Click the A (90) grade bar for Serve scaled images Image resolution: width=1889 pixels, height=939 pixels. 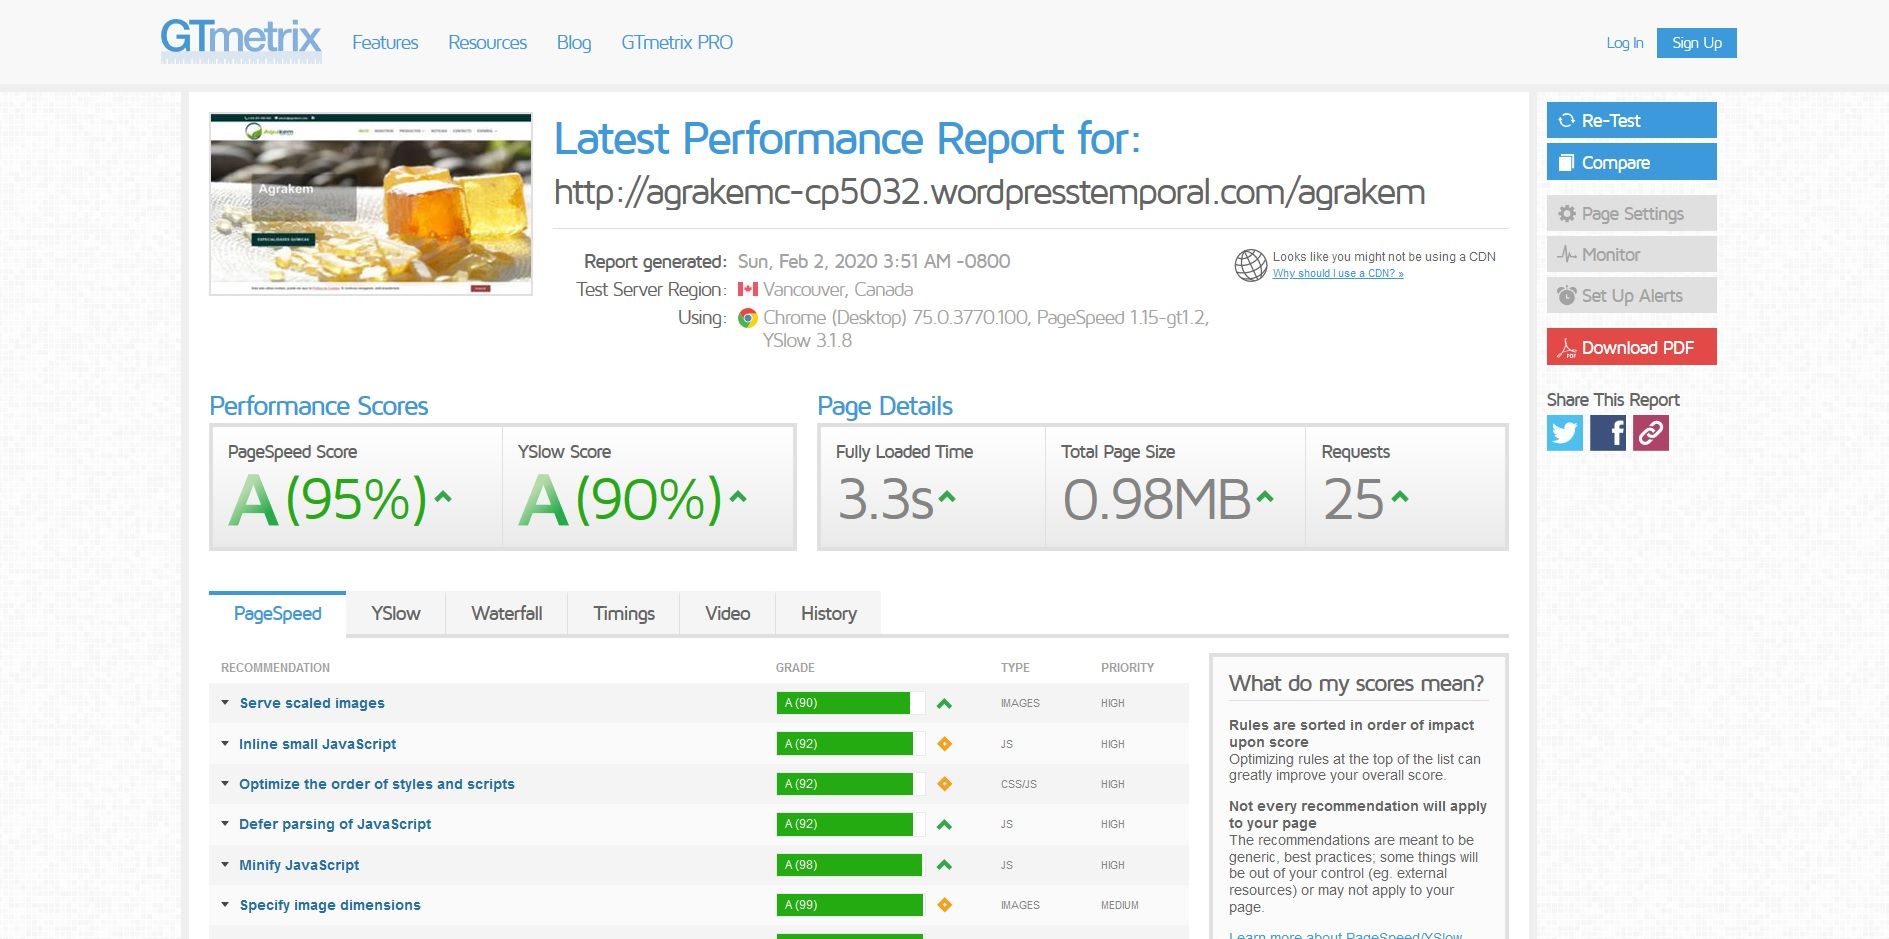pos(850,703)
